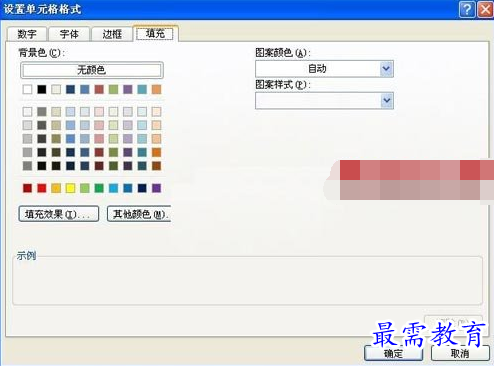Open 填充效果 dialog button
The image size is (494, 366).
click(59, 214)
